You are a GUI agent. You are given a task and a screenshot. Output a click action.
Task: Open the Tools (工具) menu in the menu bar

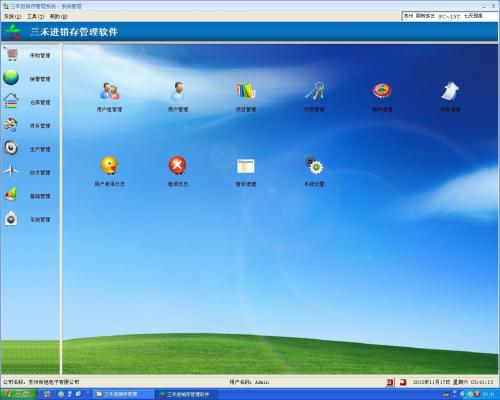tap(35, 16)
